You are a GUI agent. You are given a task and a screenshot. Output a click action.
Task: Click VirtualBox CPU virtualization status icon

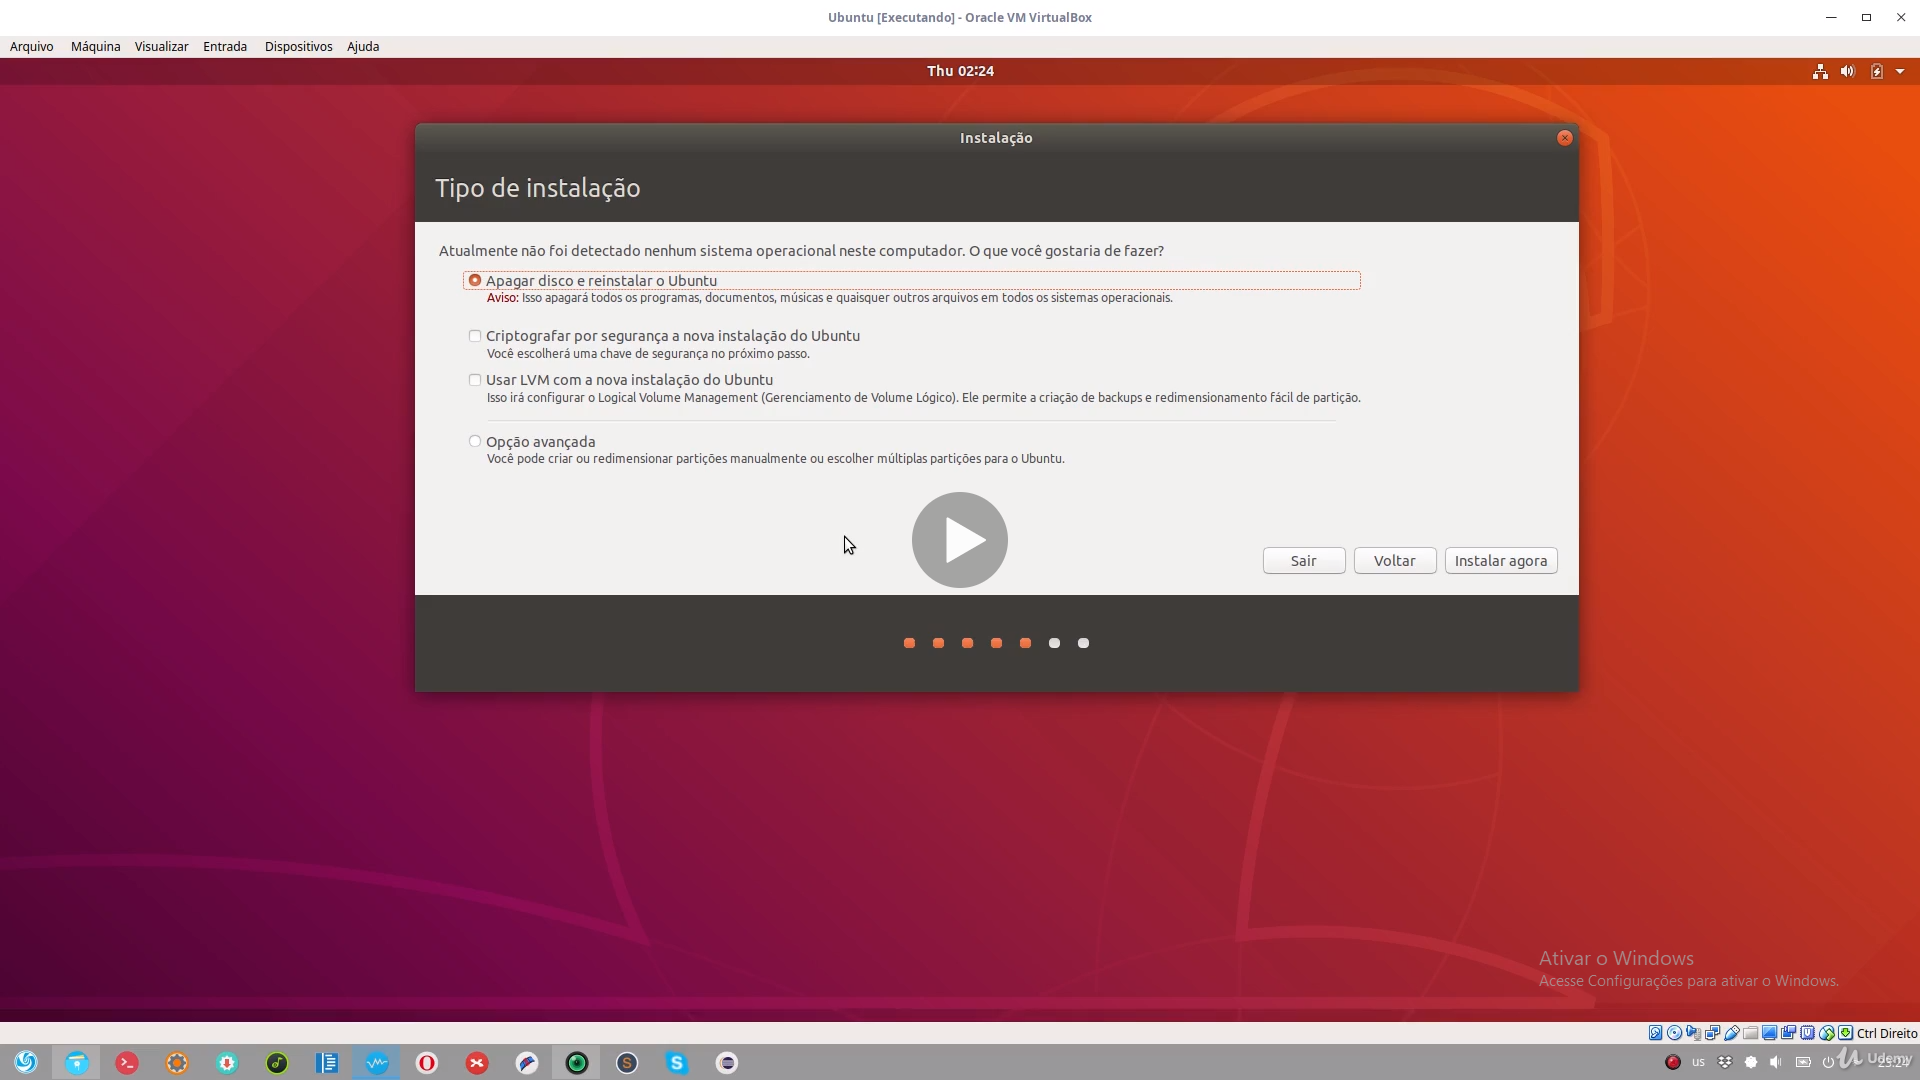[x=1807, y=1033]
